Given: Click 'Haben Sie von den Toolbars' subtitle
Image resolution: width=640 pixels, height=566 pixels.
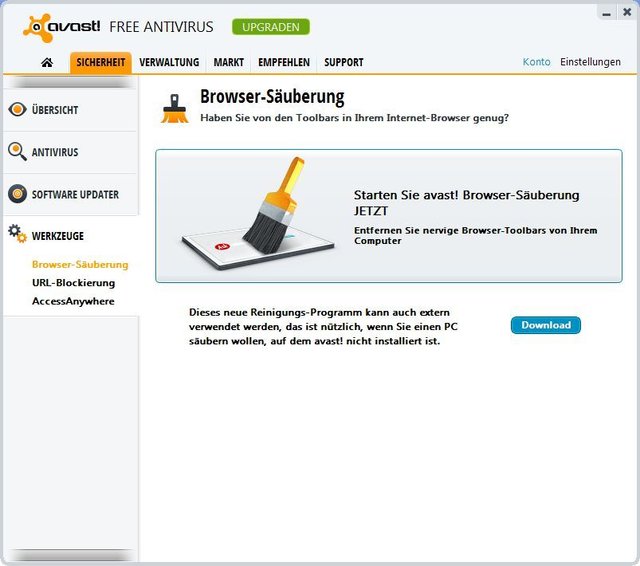Looking at the screenshot, I should (354, 118).
